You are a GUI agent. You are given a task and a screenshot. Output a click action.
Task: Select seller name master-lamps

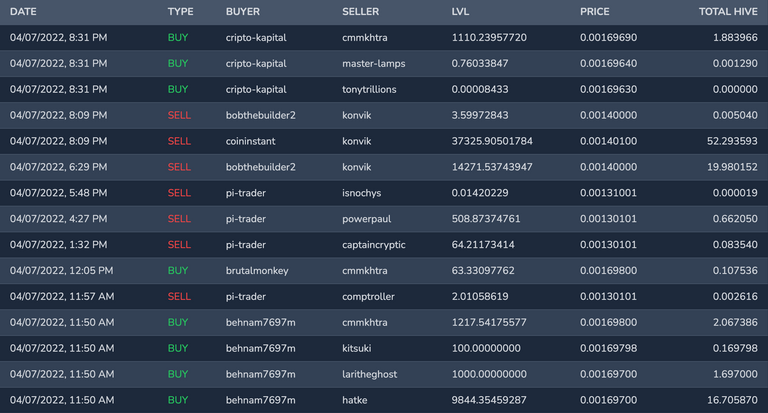[374, 64]
